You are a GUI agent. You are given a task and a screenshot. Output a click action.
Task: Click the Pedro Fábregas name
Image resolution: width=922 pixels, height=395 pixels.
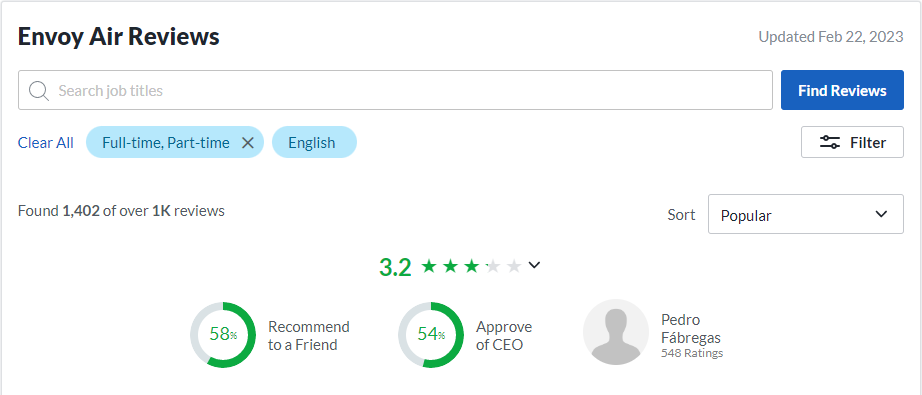[690, 329]
